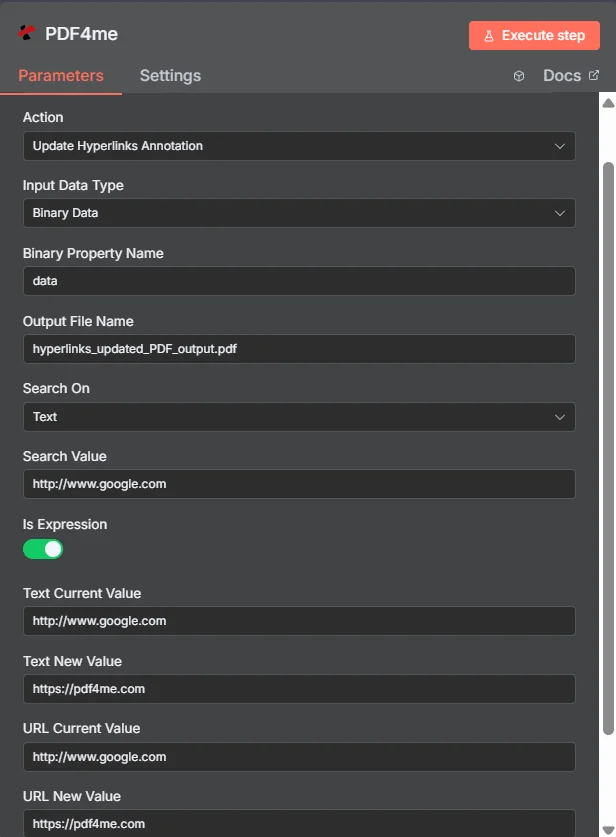
Task: Click the Output File Name field
Action: point(299,349)
